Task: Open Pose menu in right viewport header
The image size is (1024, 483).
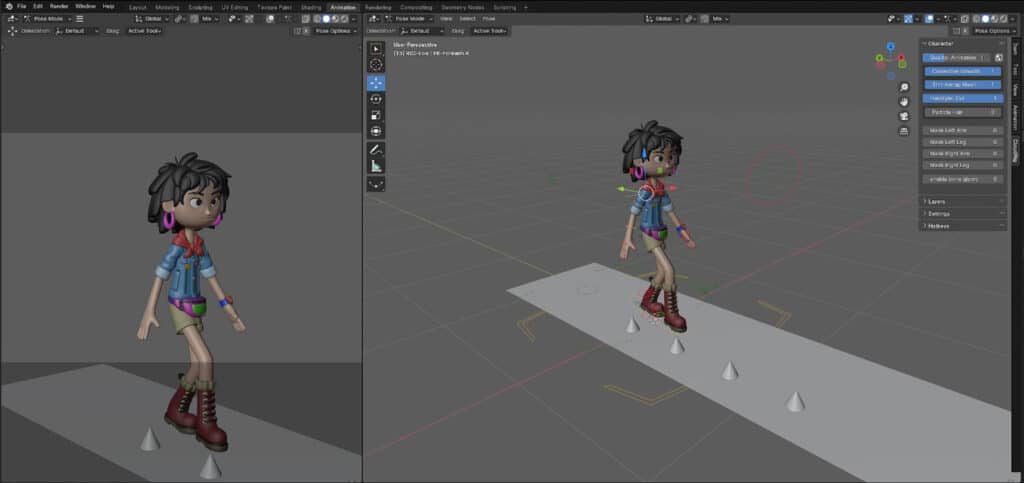Action: coord(489,19)
